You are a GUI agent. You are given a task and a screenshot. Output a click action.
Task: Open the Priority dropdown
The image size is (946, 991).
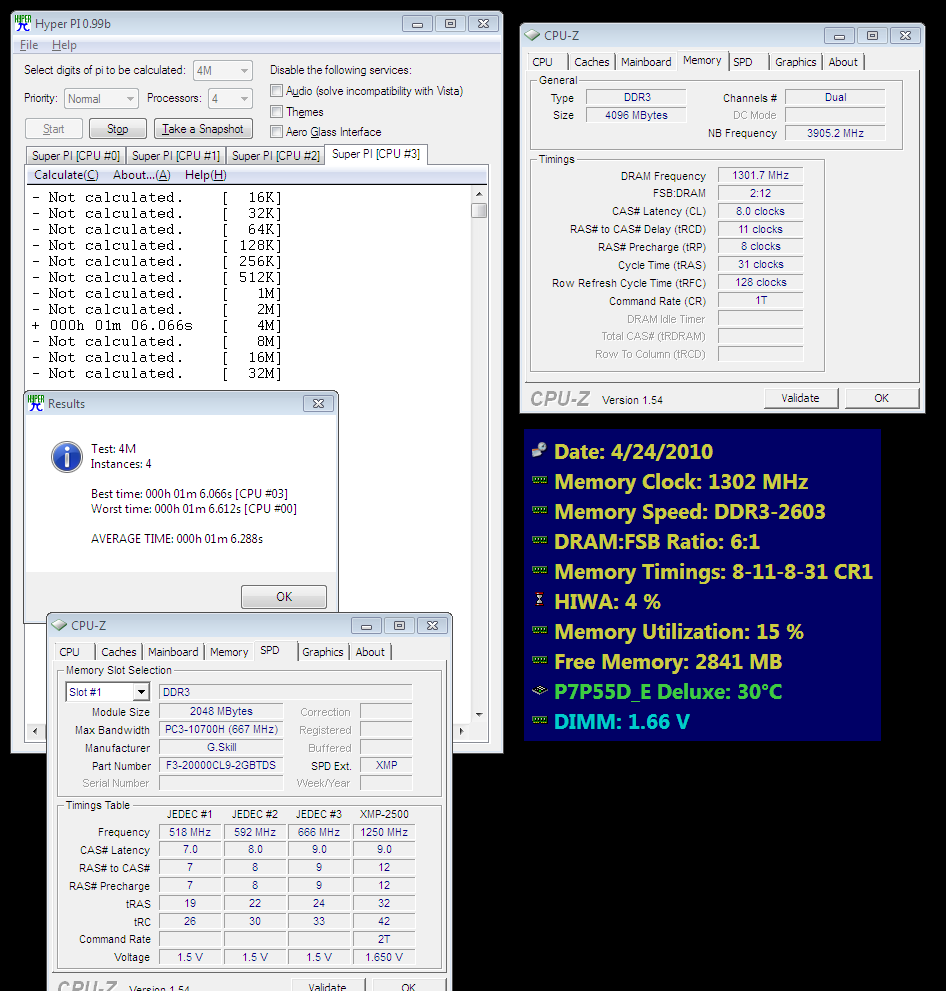[101, 99]
